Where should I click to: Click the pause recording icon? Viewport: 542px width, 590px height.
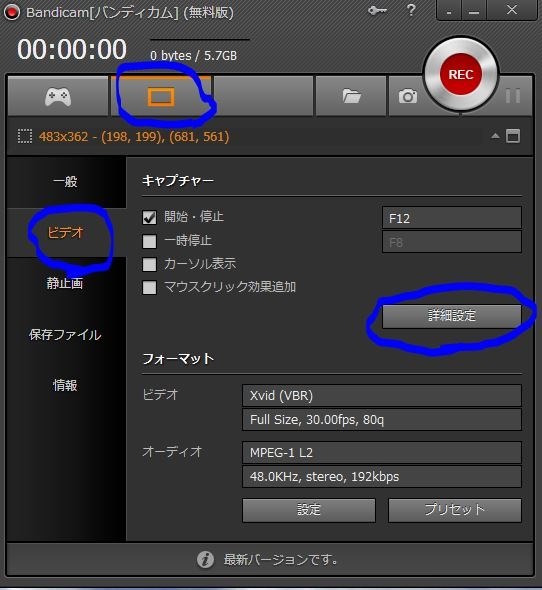click(513, 96)
